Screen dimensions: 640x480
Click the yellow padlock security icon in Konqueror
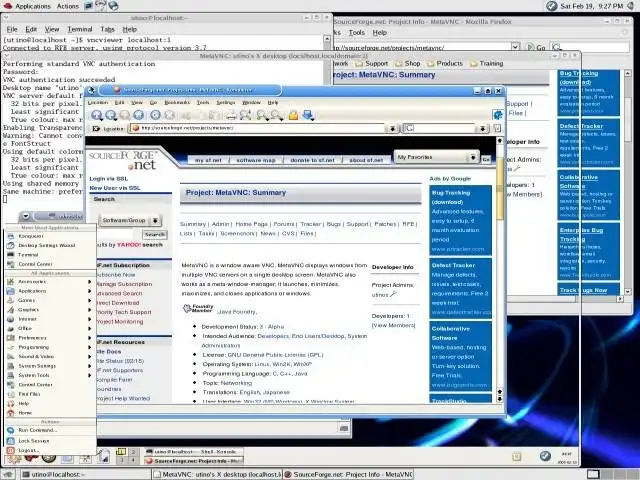click(x=293, y=116)
